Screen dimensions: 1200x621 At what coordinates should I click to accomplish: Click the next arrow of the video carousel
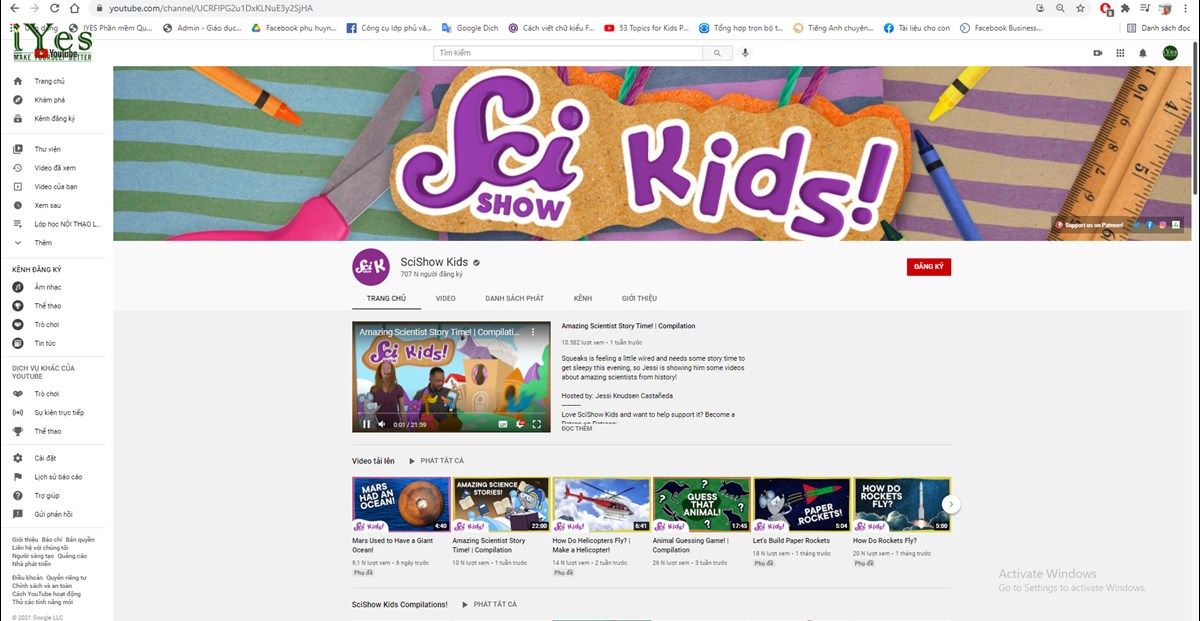point(952,505)
